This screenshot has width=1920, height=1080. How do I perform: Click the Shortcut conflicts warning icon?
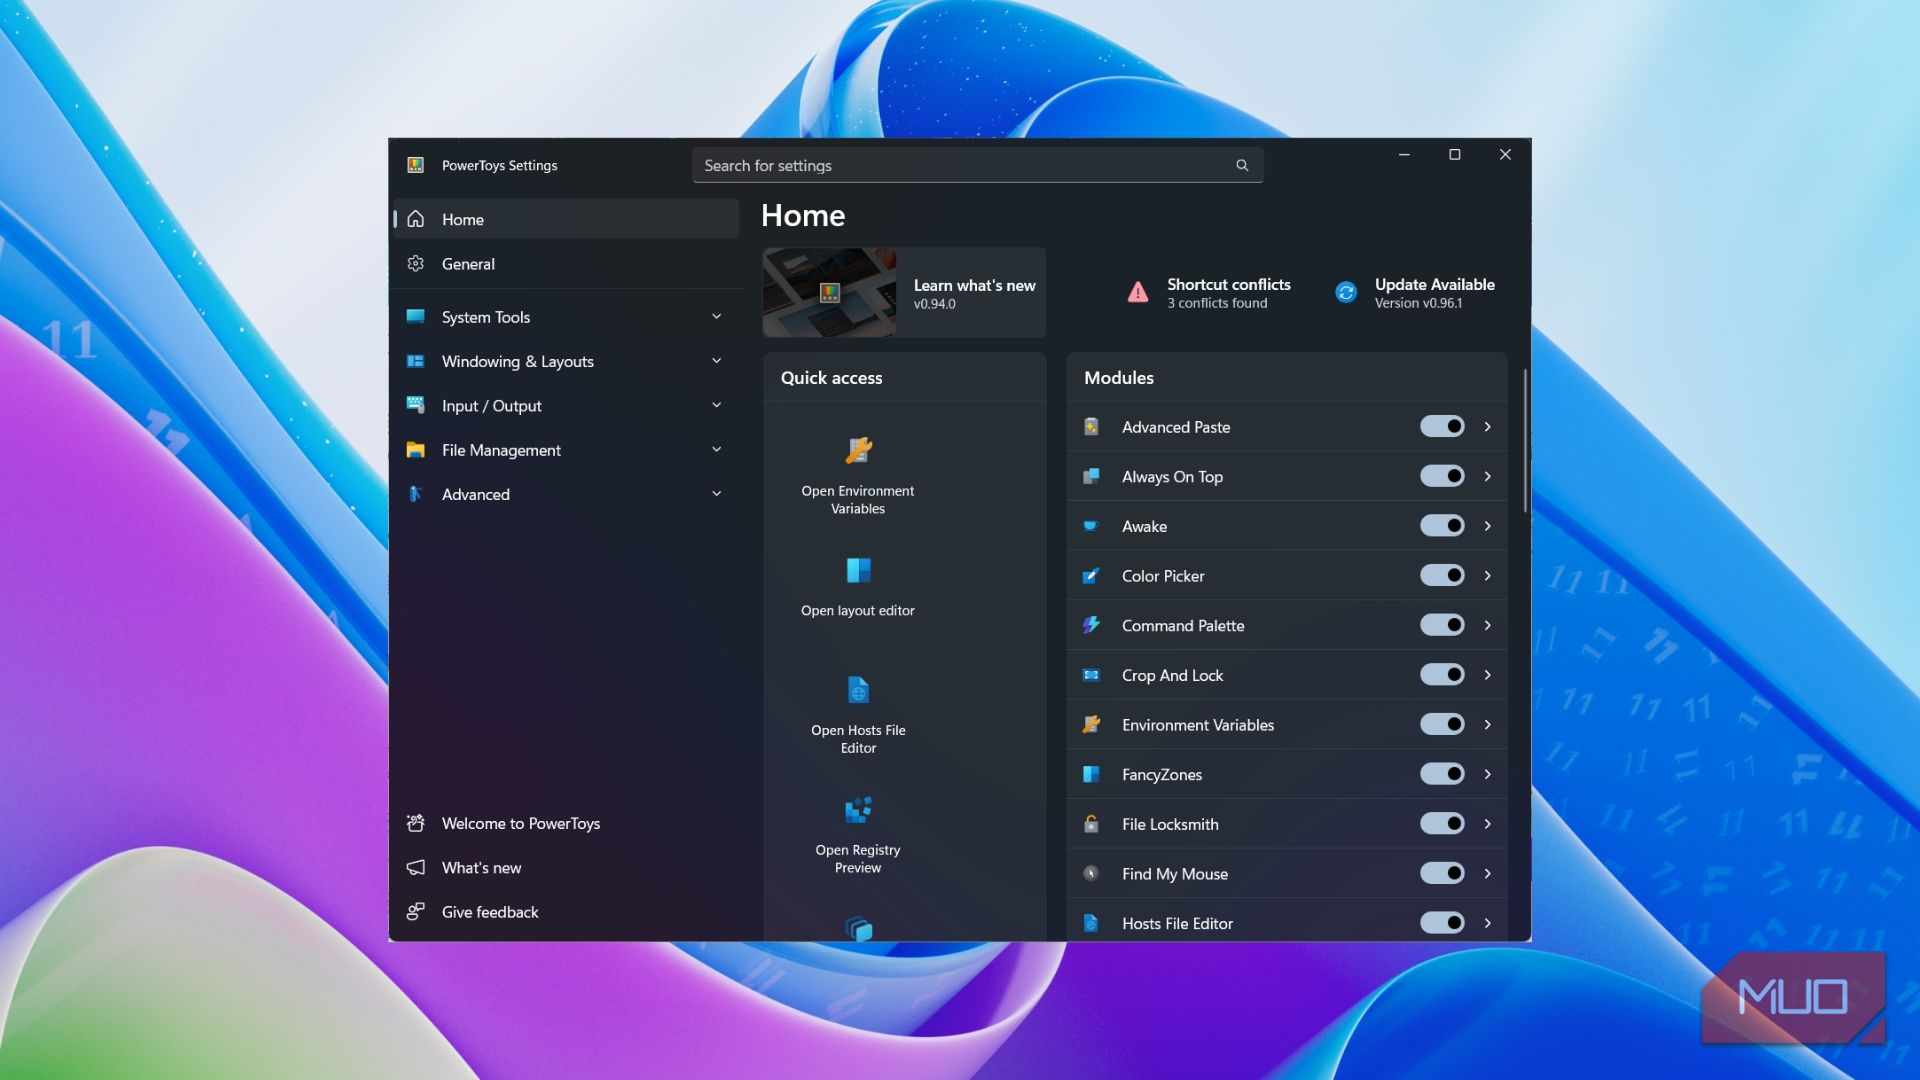pos(1138,292)
